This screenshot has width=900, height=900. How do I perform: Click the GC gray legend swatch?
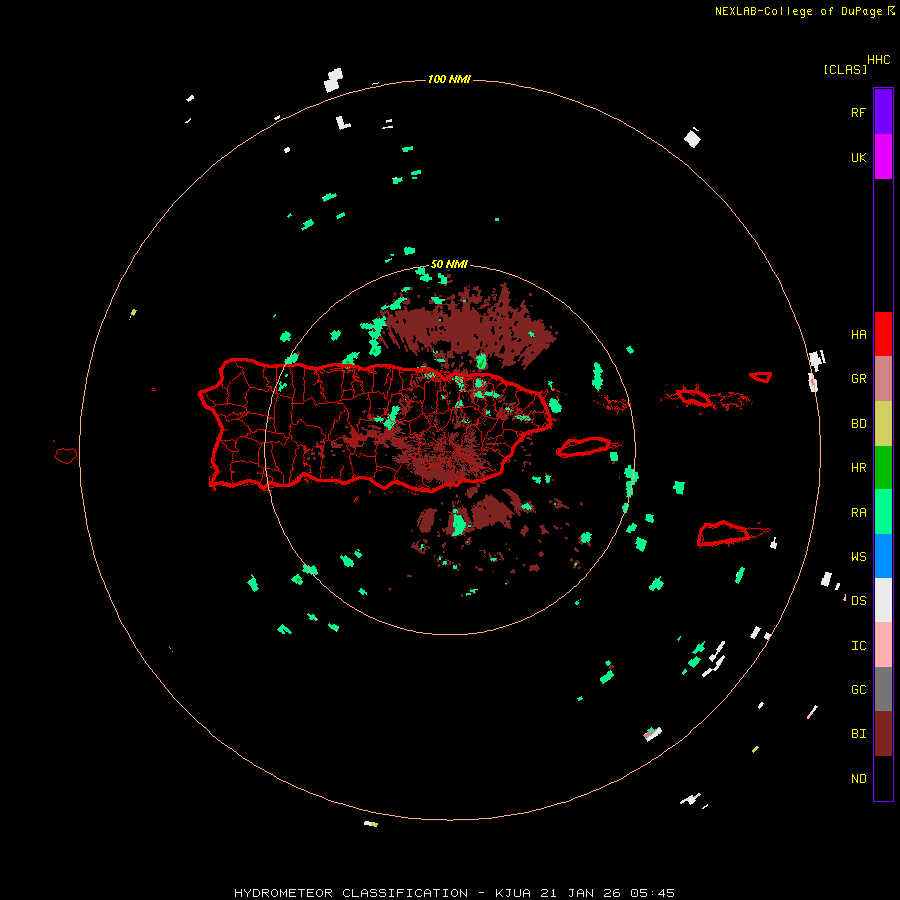[x=883, y=689]
